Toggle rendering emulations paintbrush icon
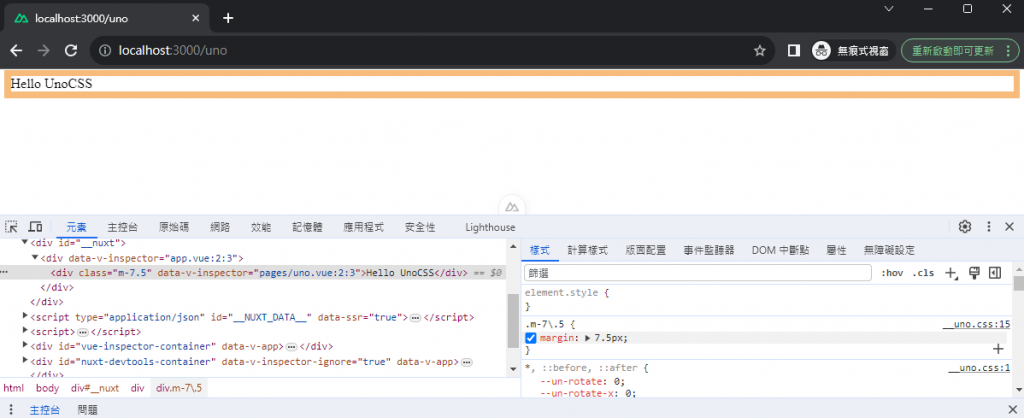 pyautogui.click(x=974, y=273)
